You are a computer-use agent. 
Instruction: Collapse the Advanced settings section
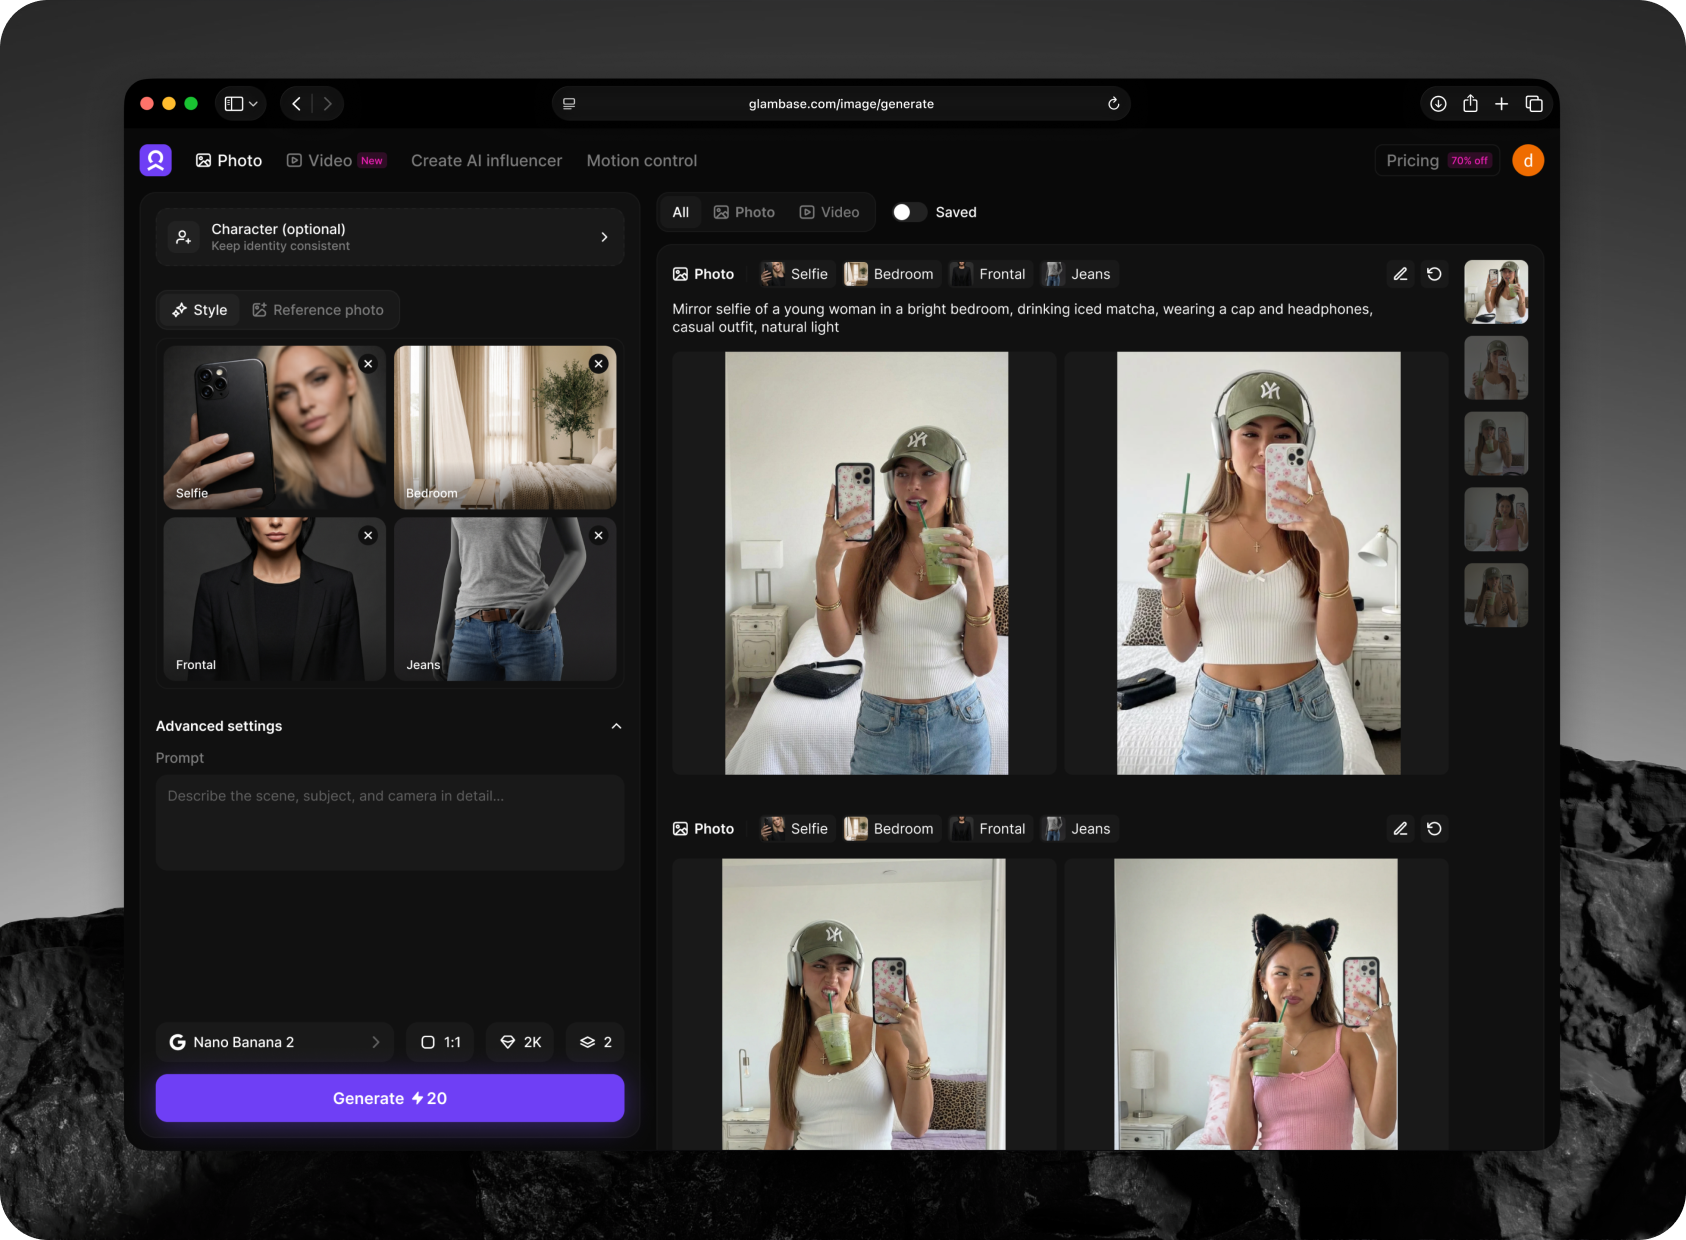(616, 726)
